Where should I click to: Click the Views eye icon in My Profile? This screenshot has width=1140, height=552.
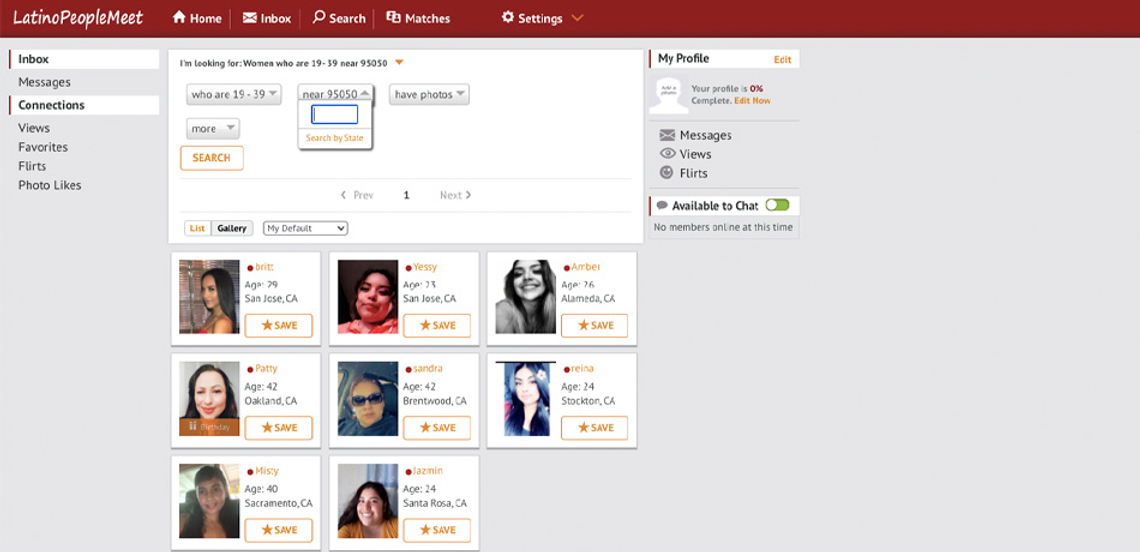667,154
